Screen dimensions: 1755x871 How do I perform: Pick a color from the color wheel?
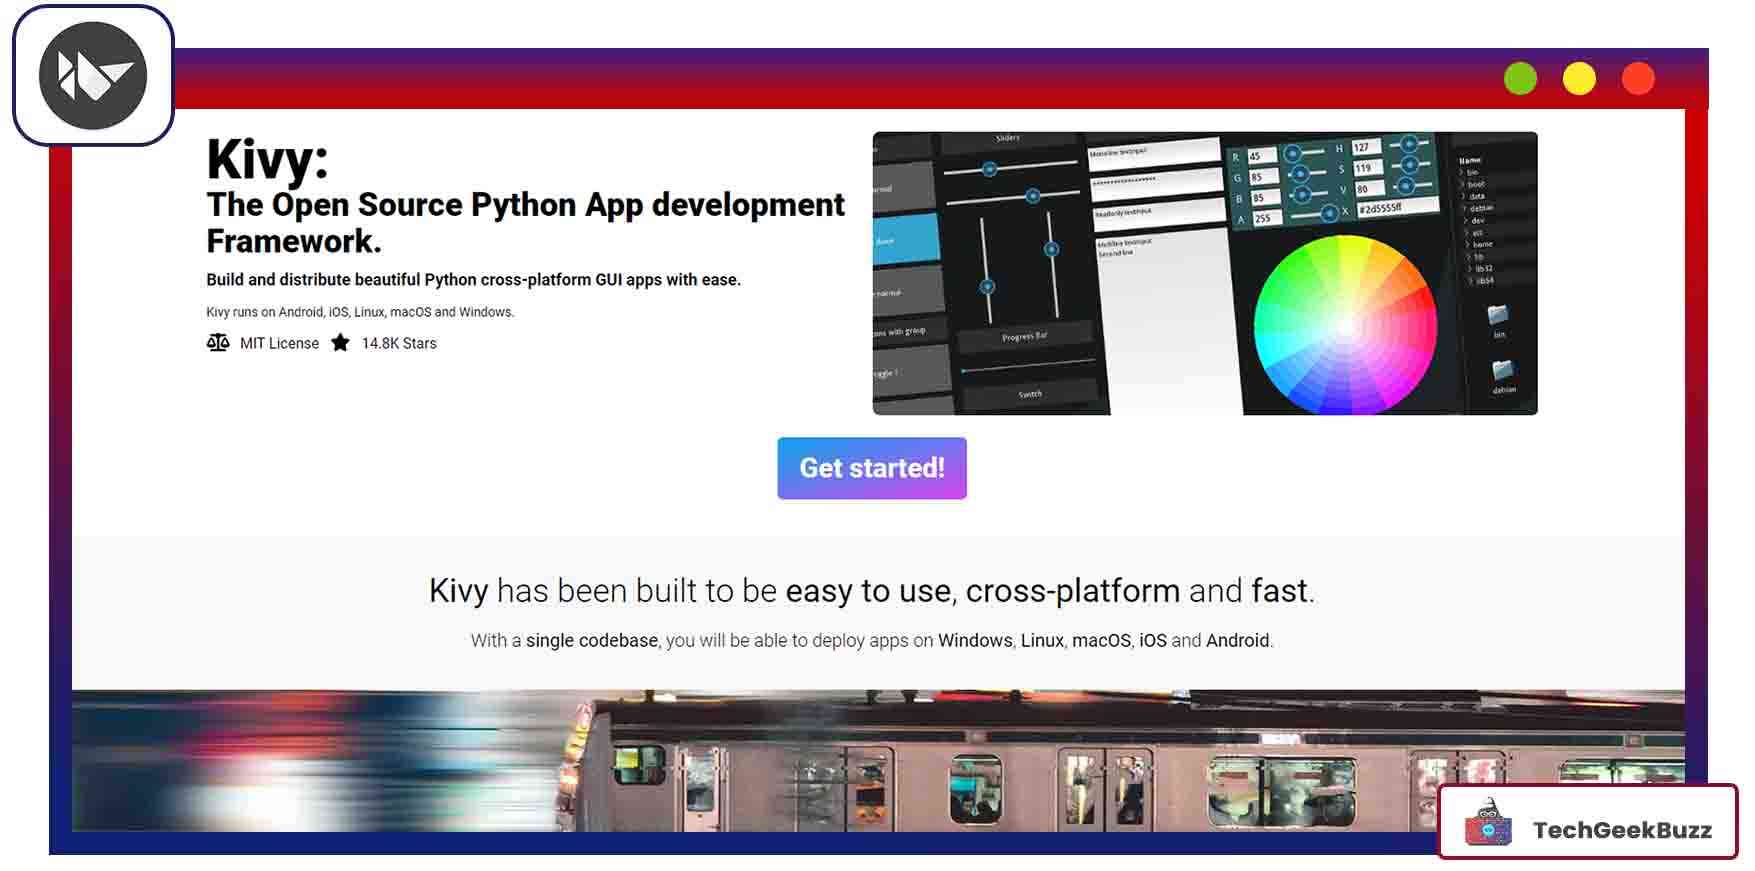(1345, 325)
